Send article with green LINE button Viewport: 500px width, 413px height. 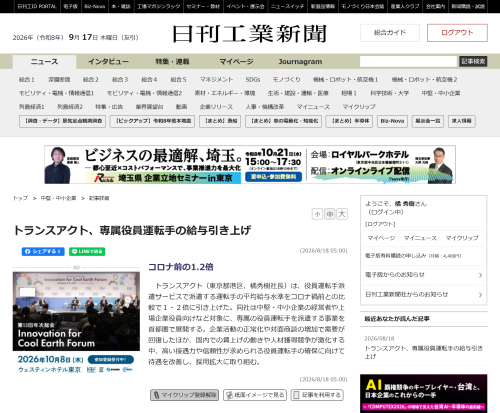click(87, 251)
